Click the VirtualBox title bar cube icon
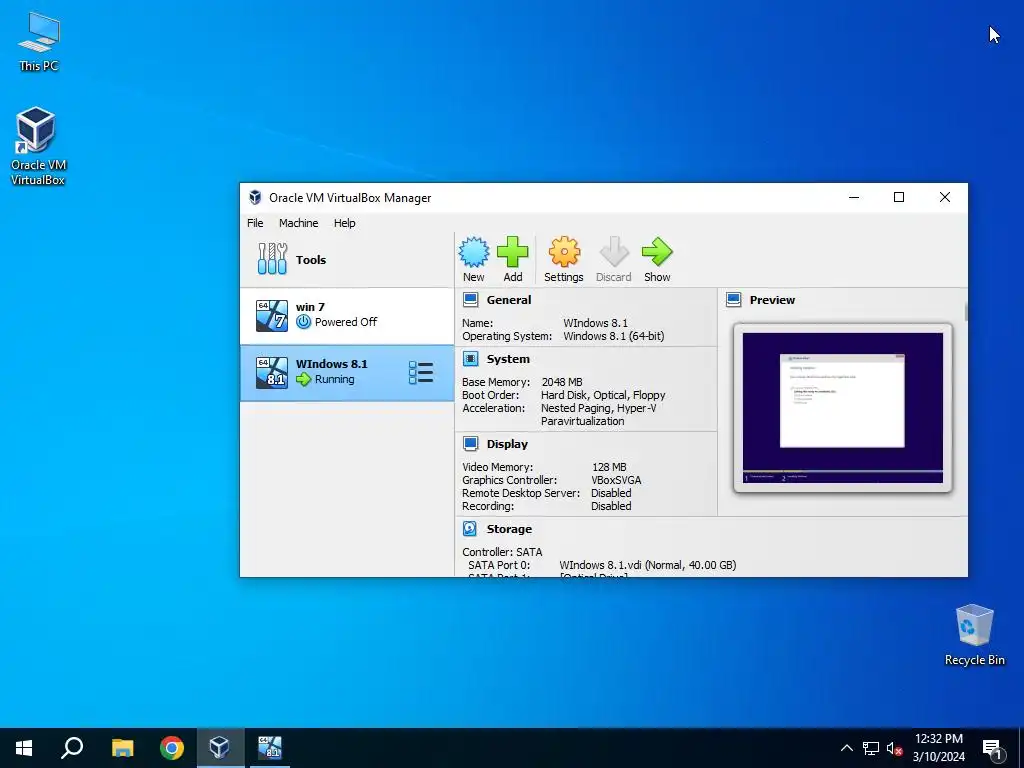Screen dimensions: 1024x768 coord(255,197)
